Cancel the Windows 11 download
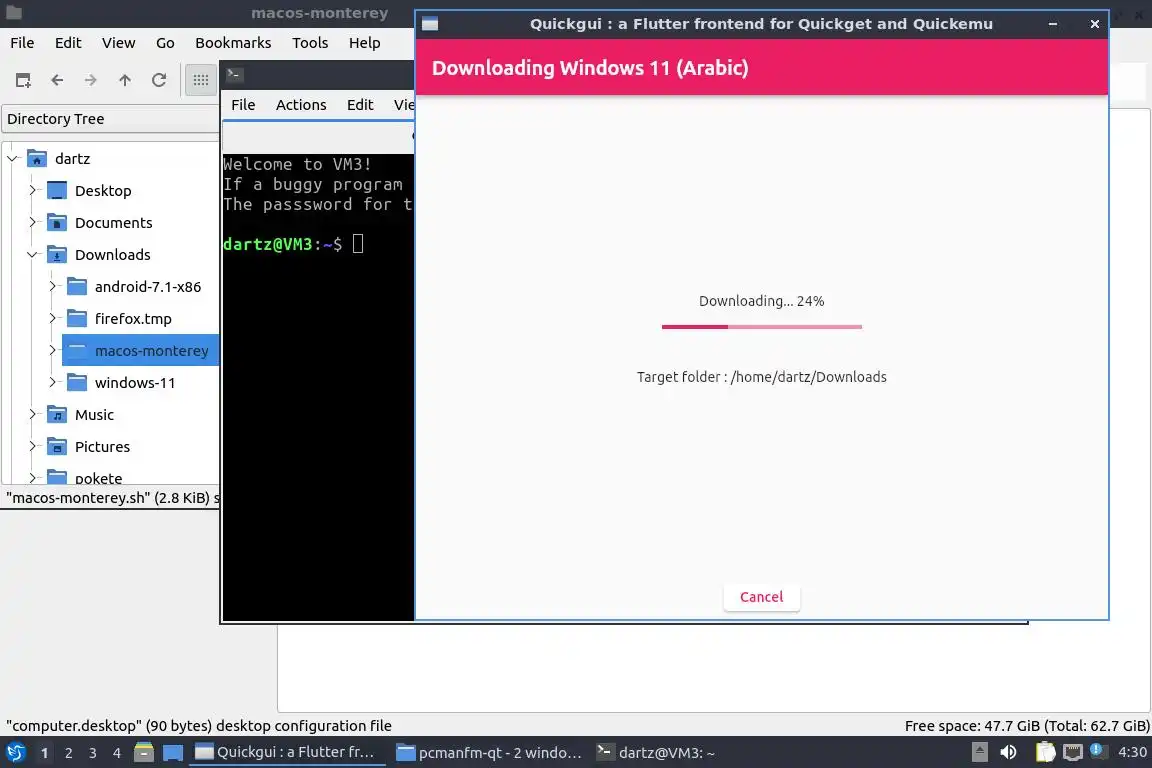1152x768 pixels. tap(761, 597)
